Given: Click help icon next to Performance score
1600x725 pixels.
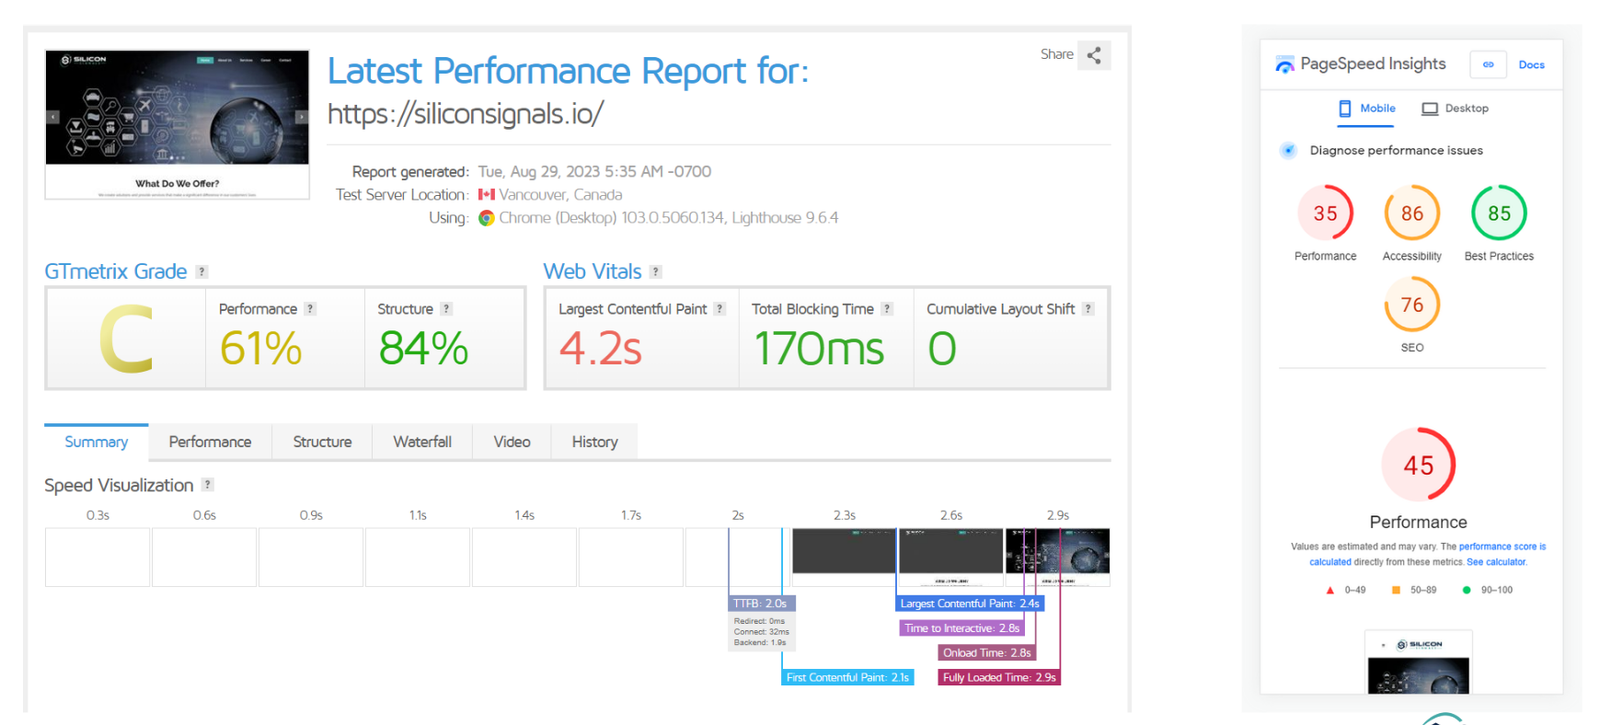Looking at the screenshot, I should tap(310, 309).
